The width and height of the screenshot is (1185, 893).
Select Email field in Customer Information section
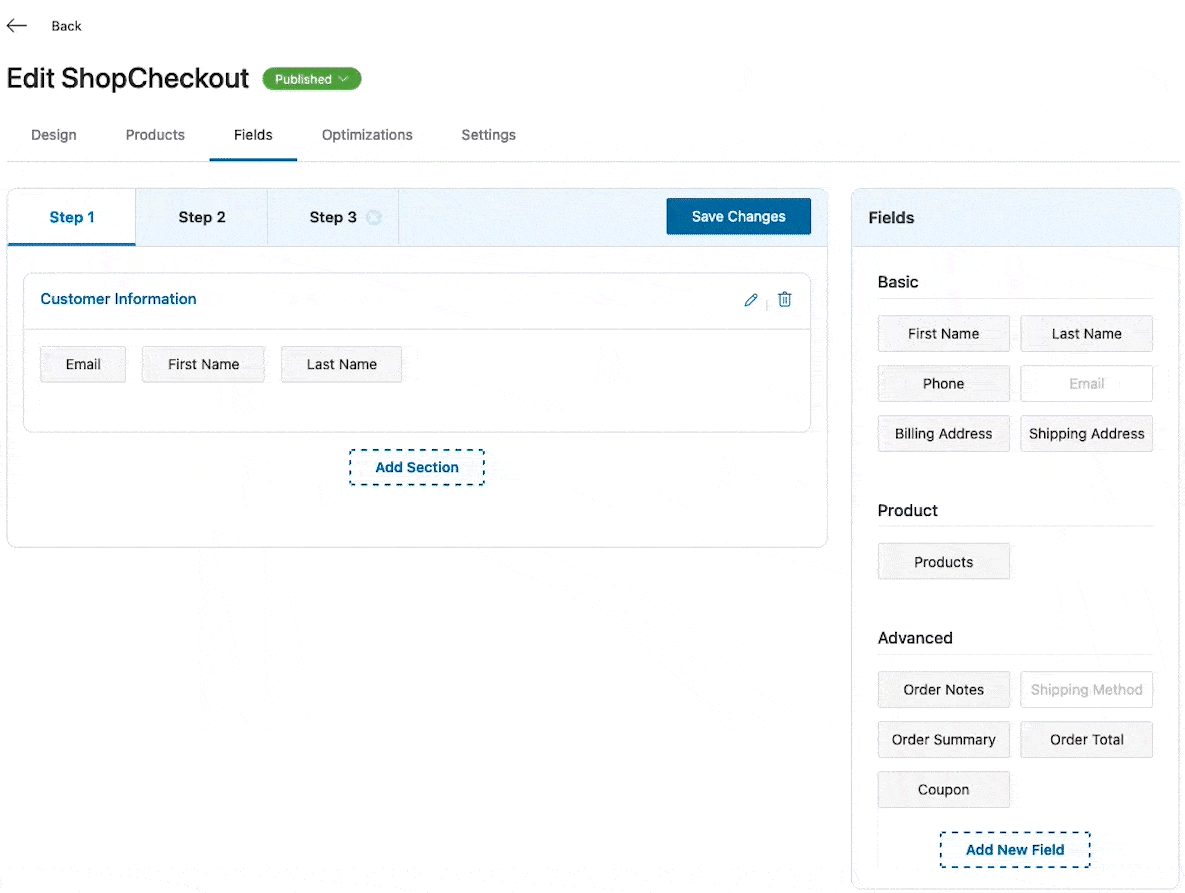[x=83, y=364]
